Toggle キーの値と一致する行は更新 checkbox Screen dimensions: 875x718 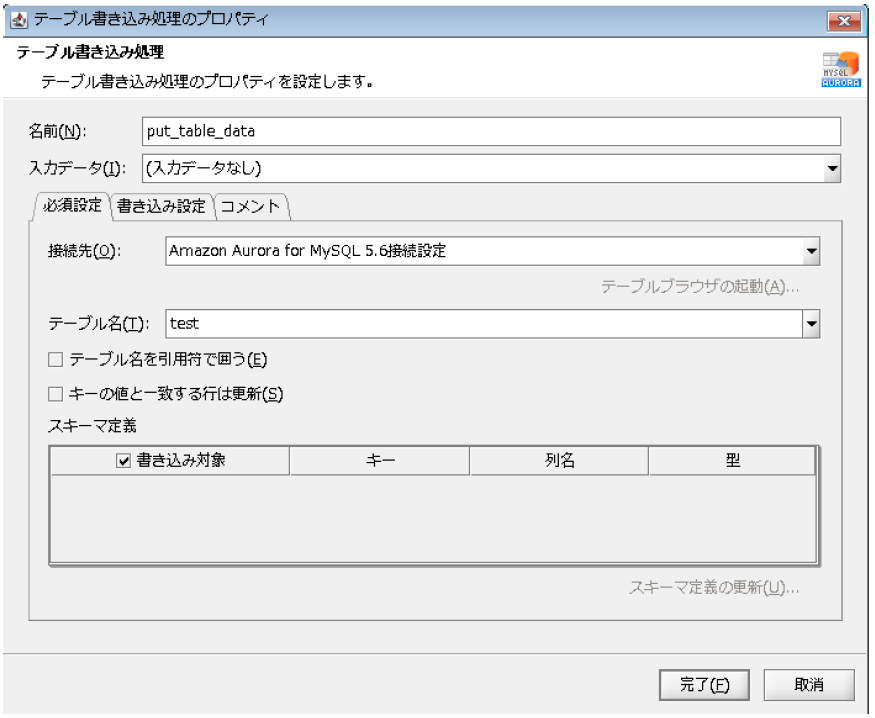(56, 394)
